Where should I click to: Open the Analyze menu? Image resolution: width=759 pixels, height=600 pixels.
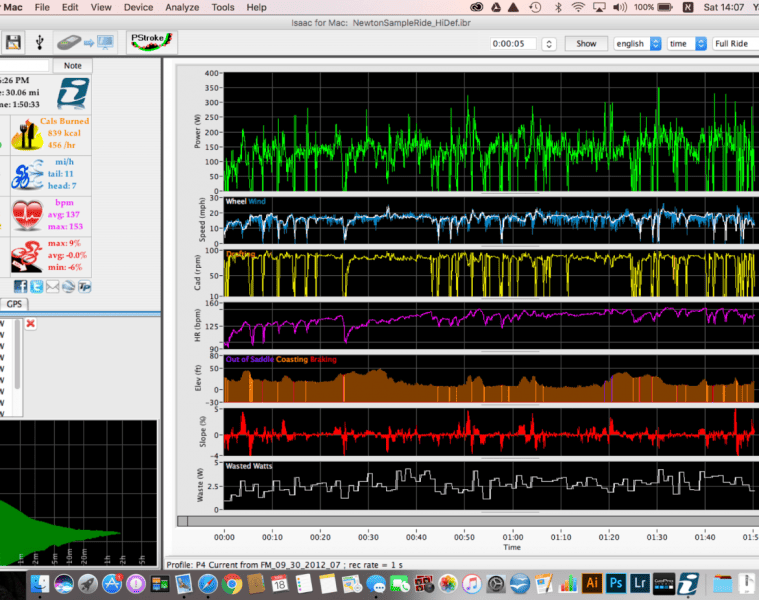(181, 7)
